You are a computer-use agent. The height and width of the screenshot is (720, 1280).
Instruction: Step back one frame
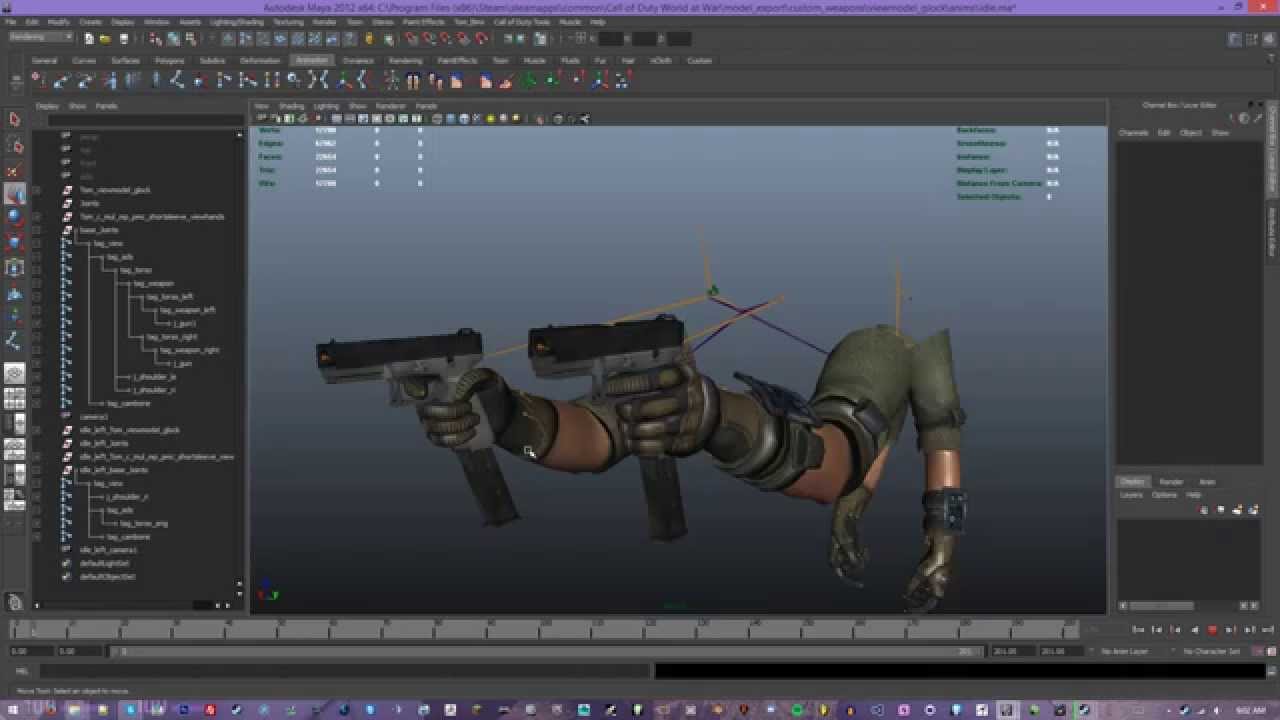tap(1158, 630)
